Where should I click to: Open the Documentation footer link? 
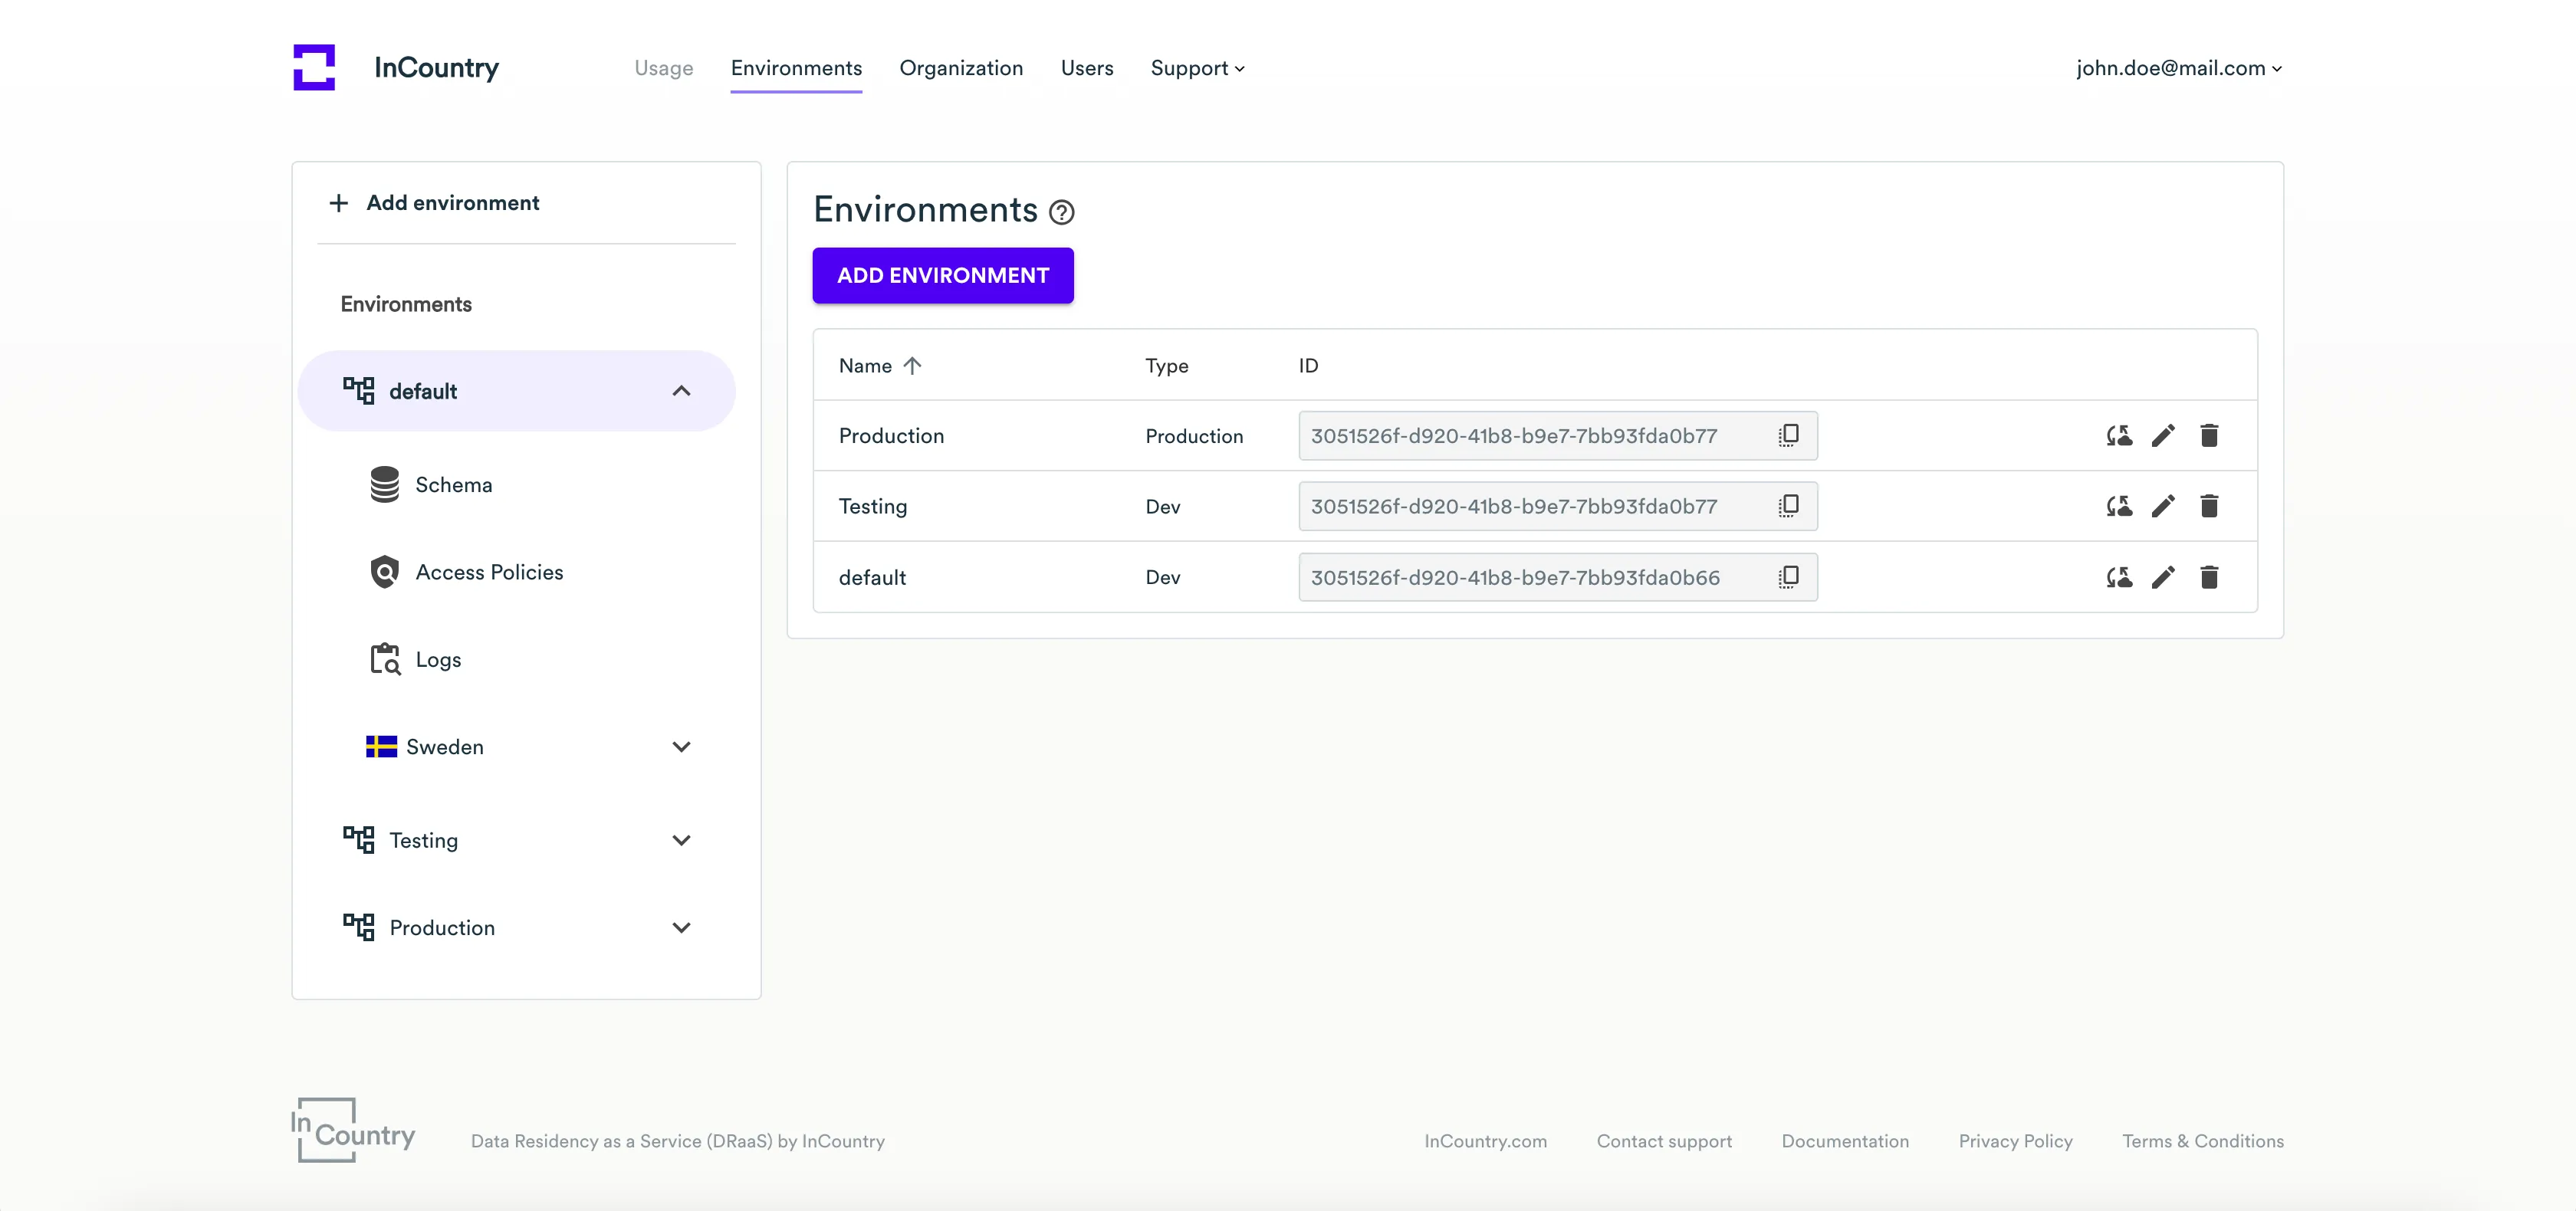1844,1141
